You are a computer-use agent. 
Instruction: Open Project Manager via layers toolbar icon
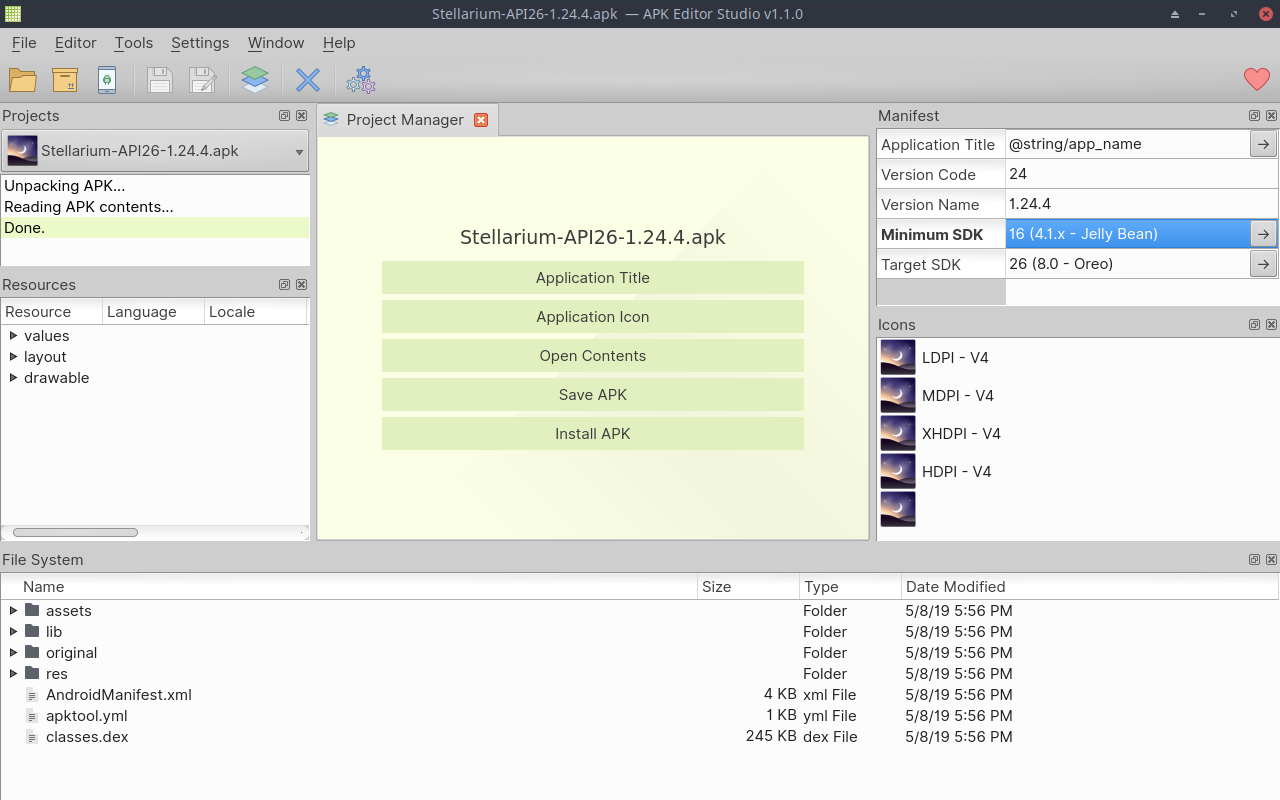point(255,80)
